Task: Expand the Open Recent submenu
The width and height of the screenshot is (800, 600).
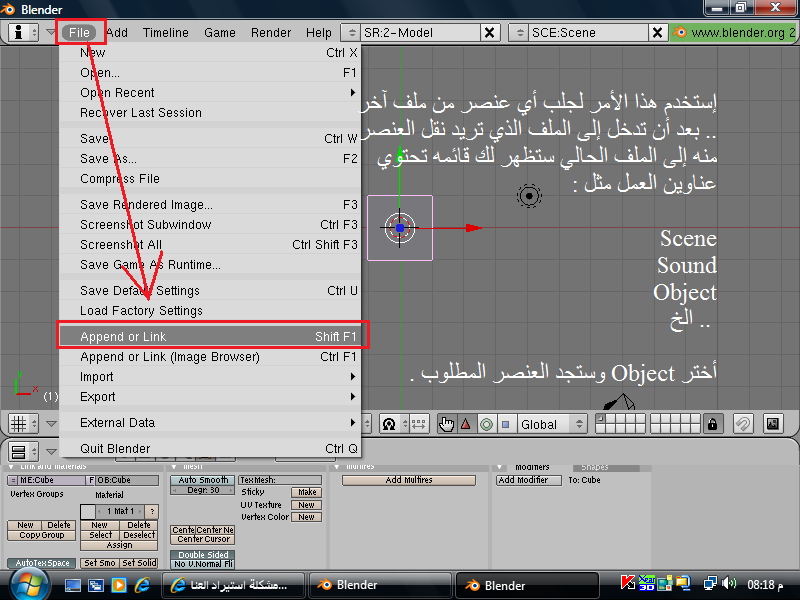Action: point(211,92)
